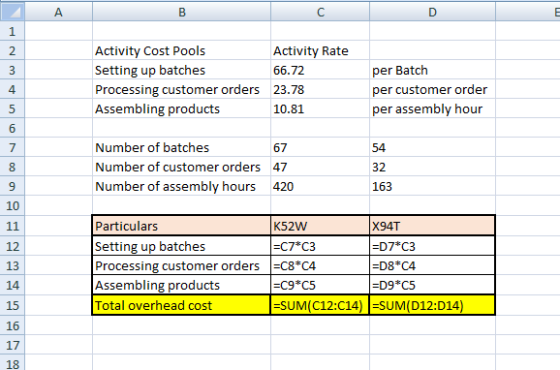Screen dimensions: 560x370
Task: Select column A header
Action: click(x=59, y=12)
